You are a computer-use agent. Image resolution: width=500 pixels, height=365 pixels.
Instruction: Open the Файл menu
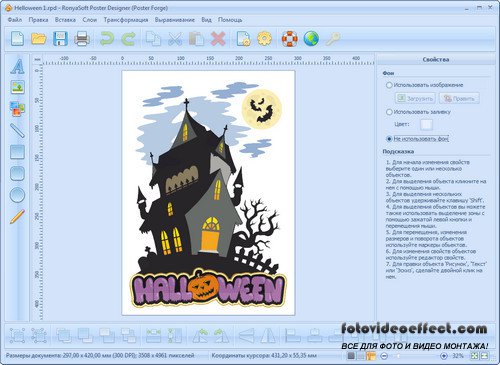(15, 20)
